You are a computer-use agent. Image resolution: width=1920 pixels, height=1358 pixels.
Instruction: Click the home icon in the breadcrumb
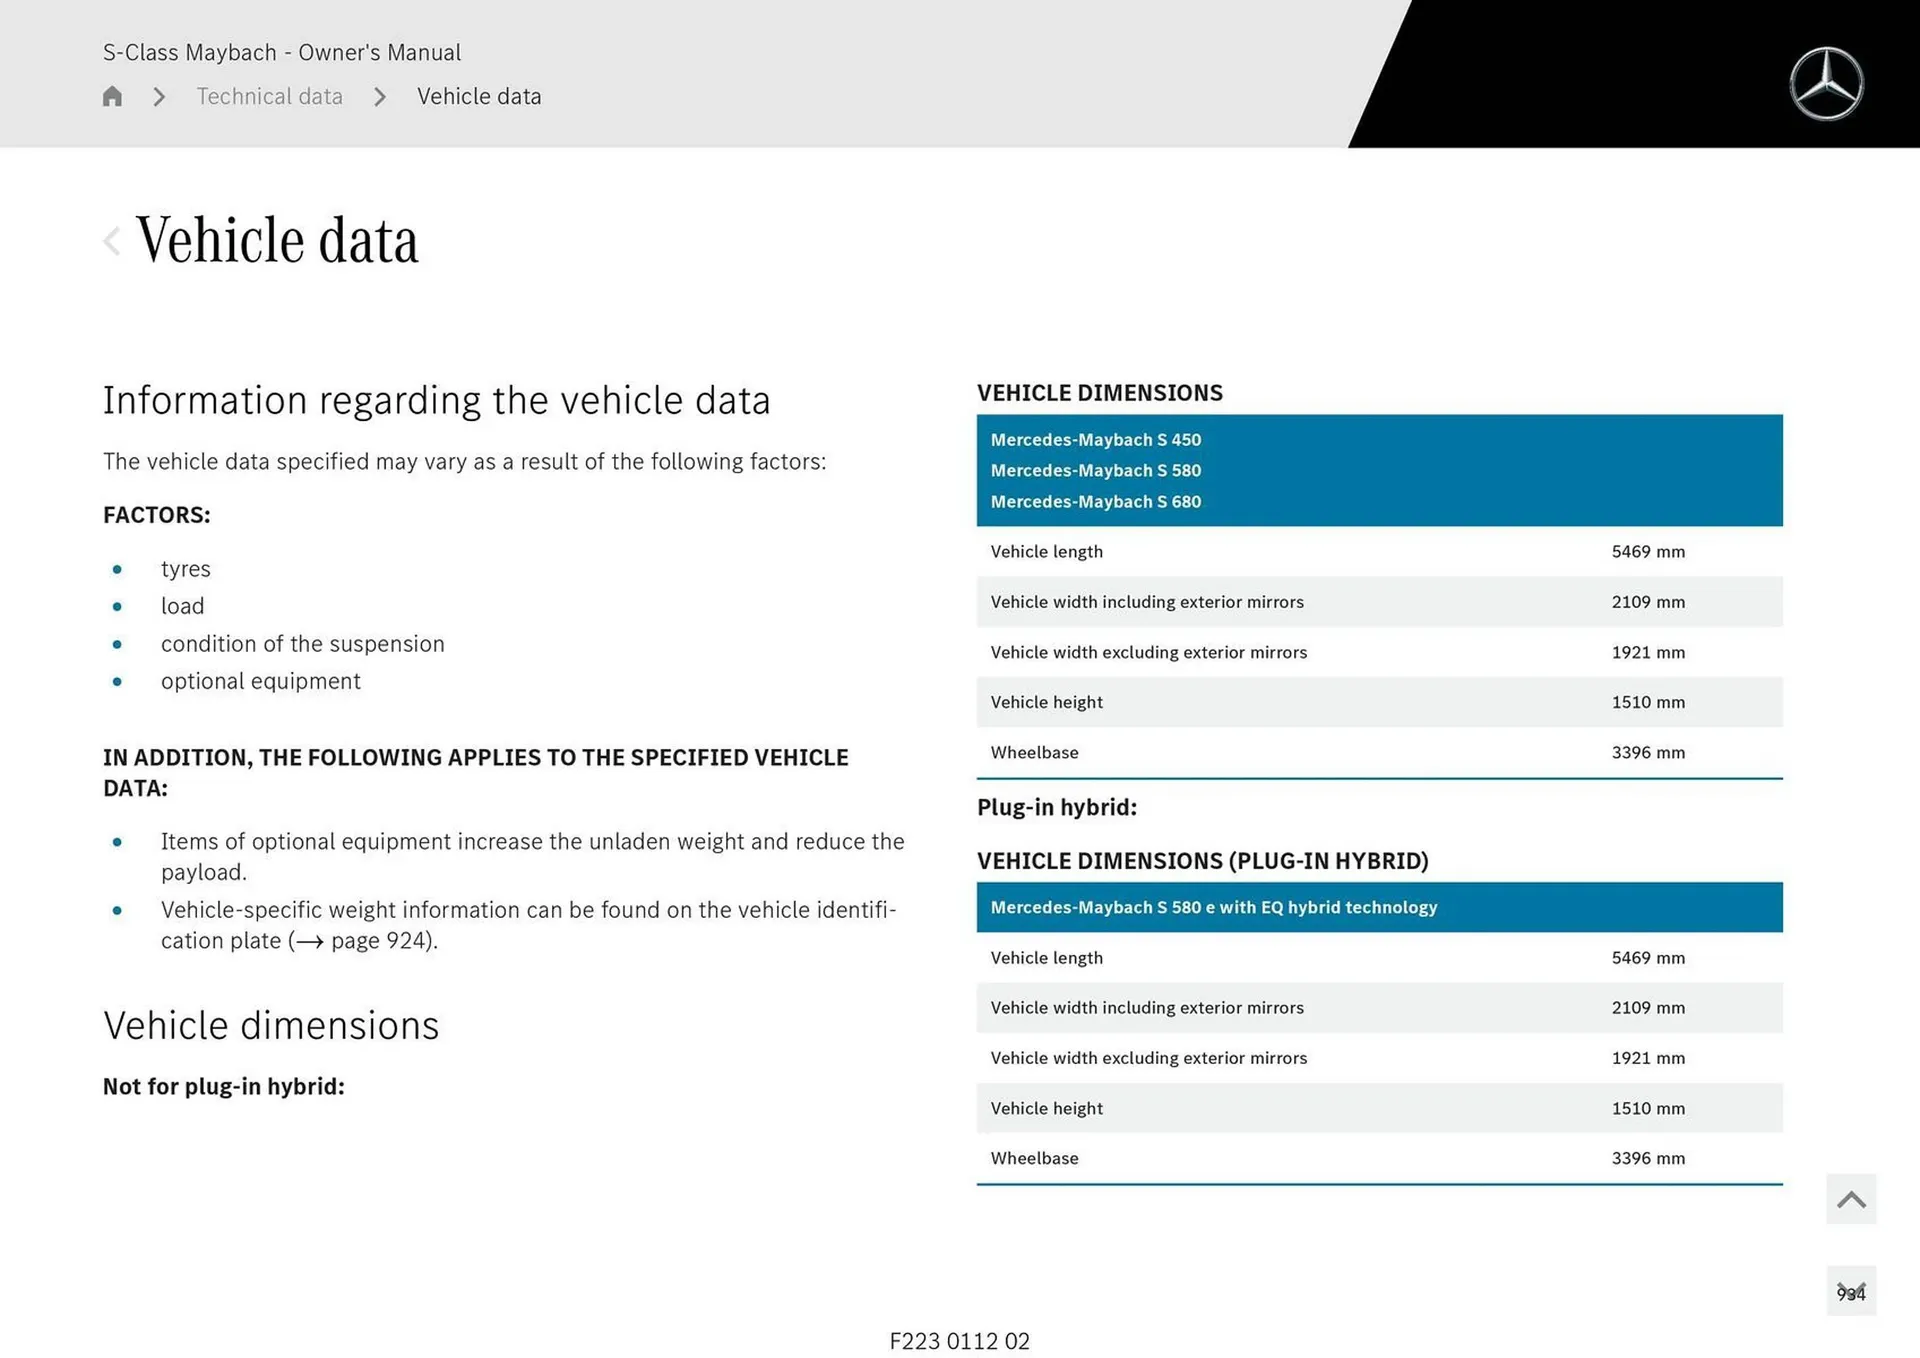(x=111, y=96)
